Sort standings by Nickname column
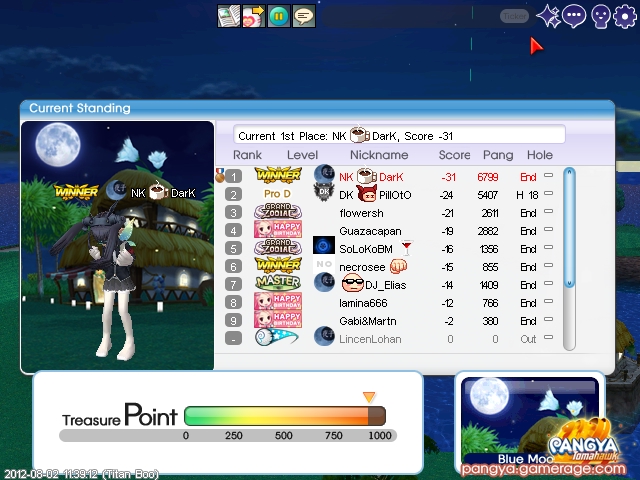This screenshot has width=640, height=480. coord(379,155)
